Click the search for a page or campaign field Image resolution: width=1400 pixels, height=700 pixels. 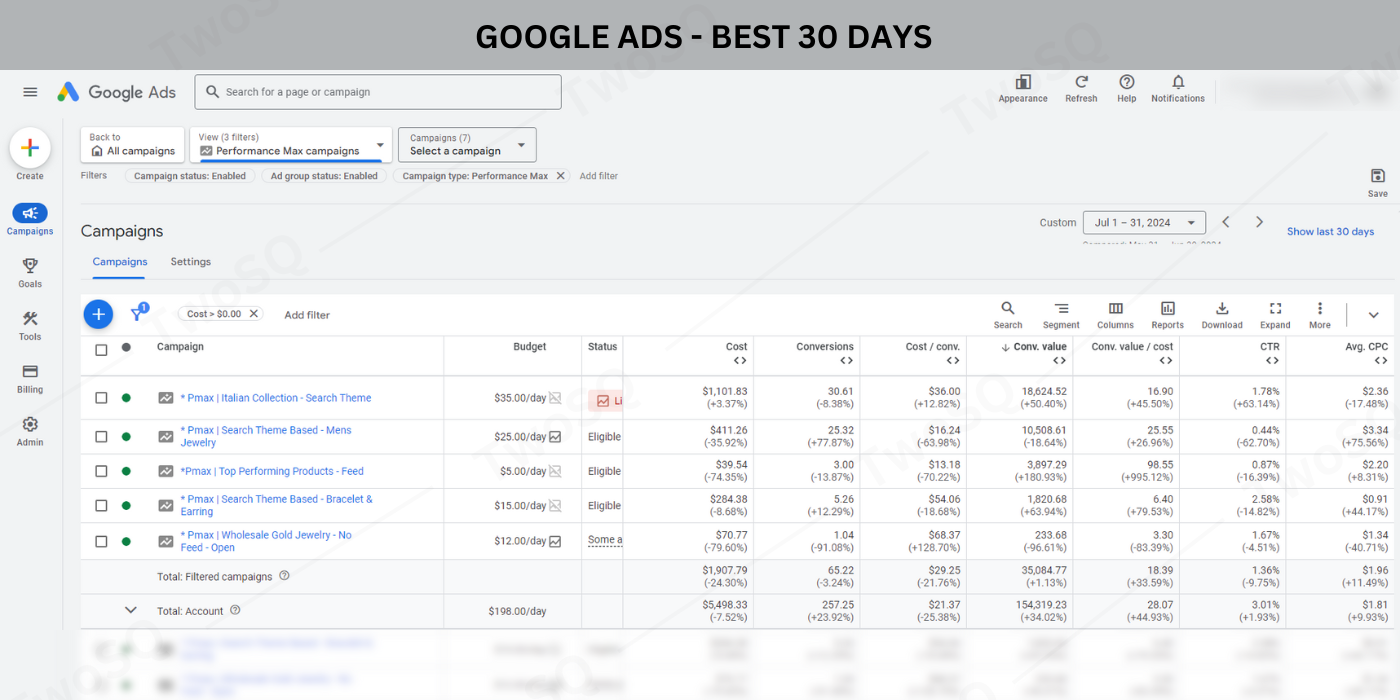(378, 92)
